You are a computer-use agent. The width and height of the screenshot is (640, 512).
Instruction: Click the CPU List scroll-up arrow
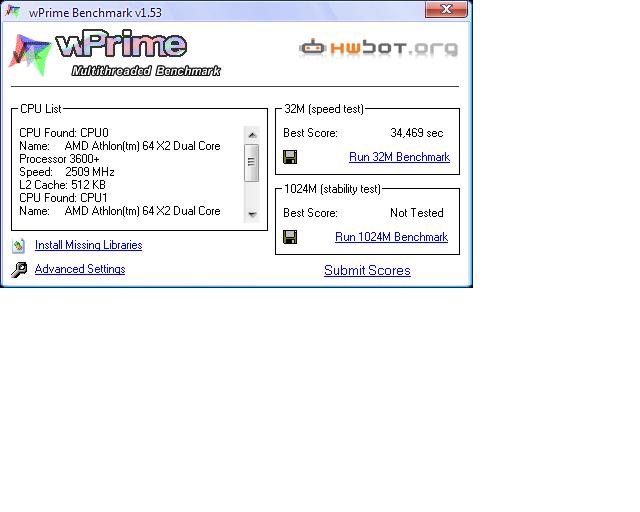(x=252, y=135)
